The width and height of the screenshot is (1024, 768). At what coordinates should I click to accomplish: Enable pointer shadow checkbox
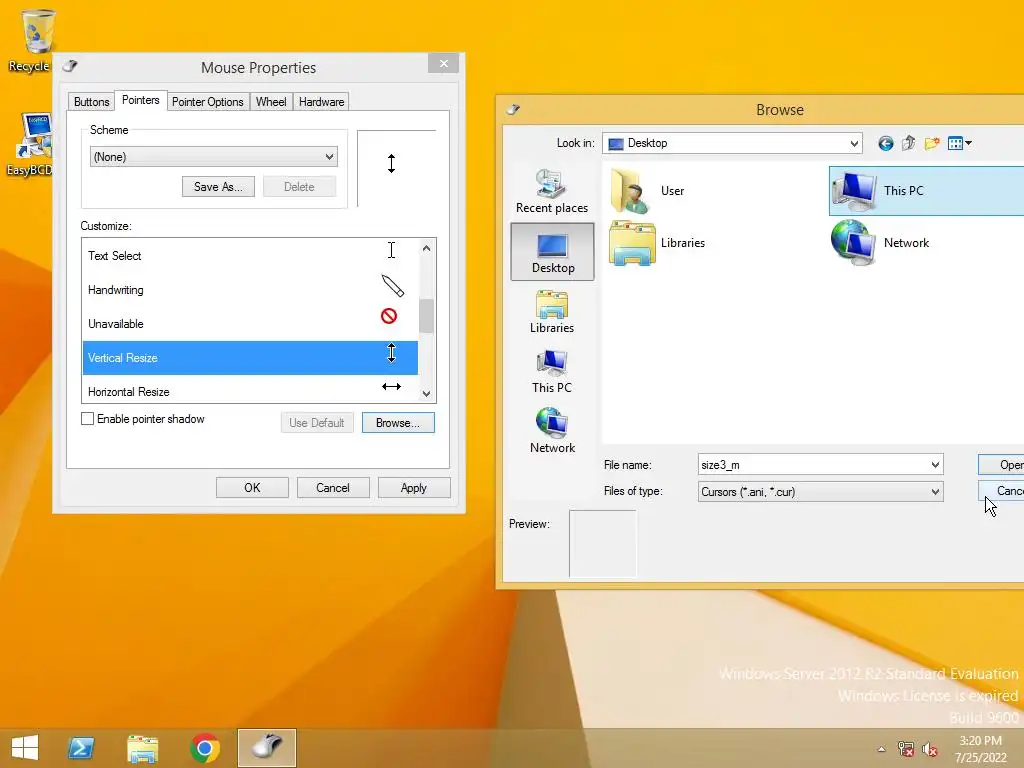click(88, 419)
